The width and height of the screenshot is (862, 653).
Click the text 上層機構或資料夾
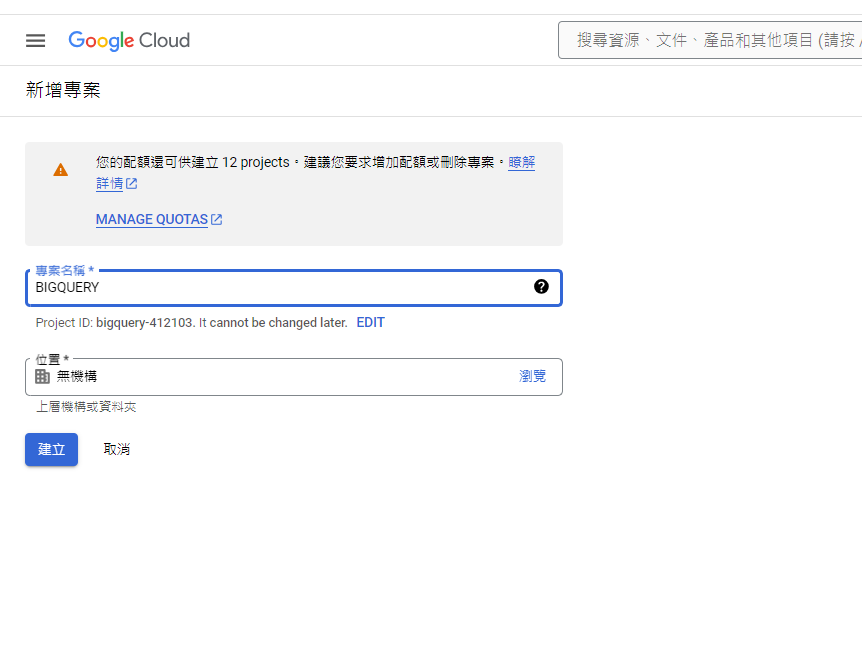[86, 407]
